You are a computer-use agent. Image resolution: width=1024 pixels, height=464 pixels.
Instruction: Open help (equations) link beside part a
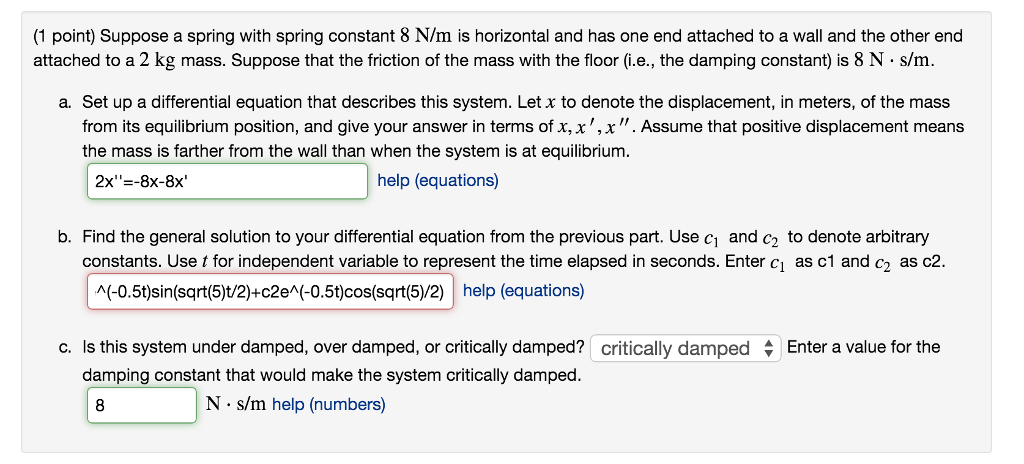[437, 180]
